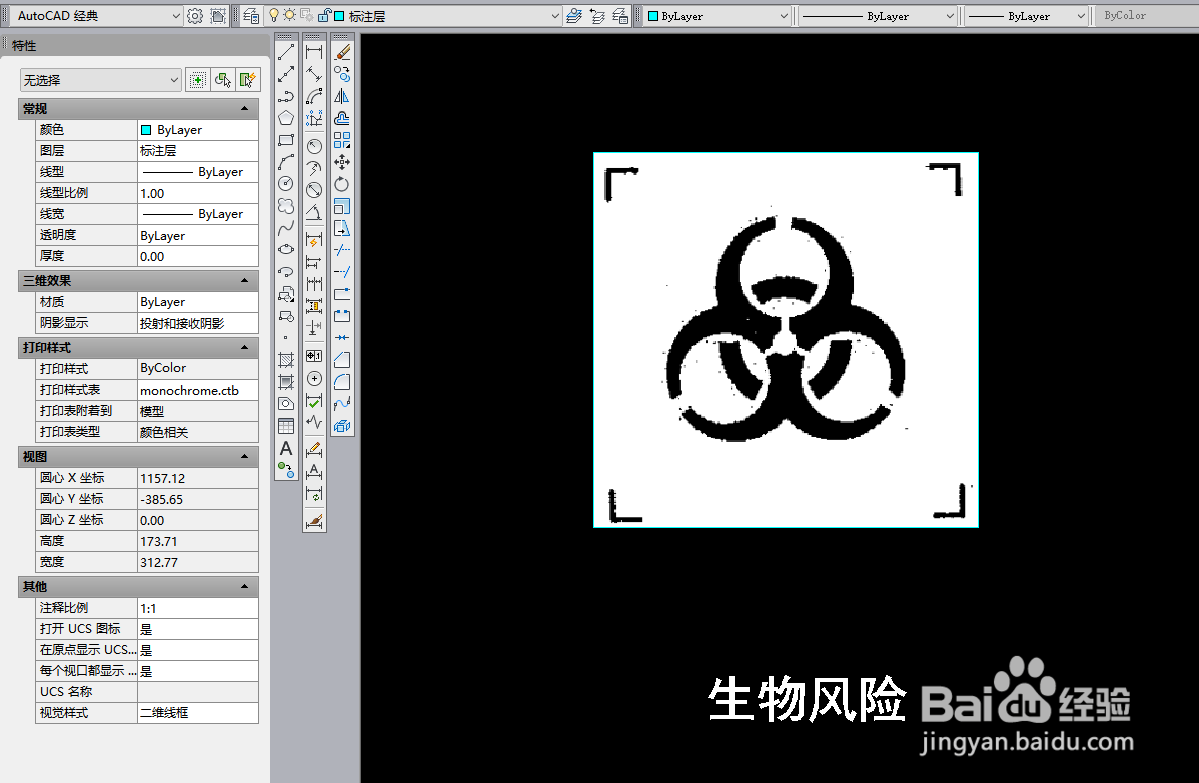Image resolution: width=1199 pixels, height=783 pixels.
Task: Pick the Polygon tool
Action: [286, 118]
